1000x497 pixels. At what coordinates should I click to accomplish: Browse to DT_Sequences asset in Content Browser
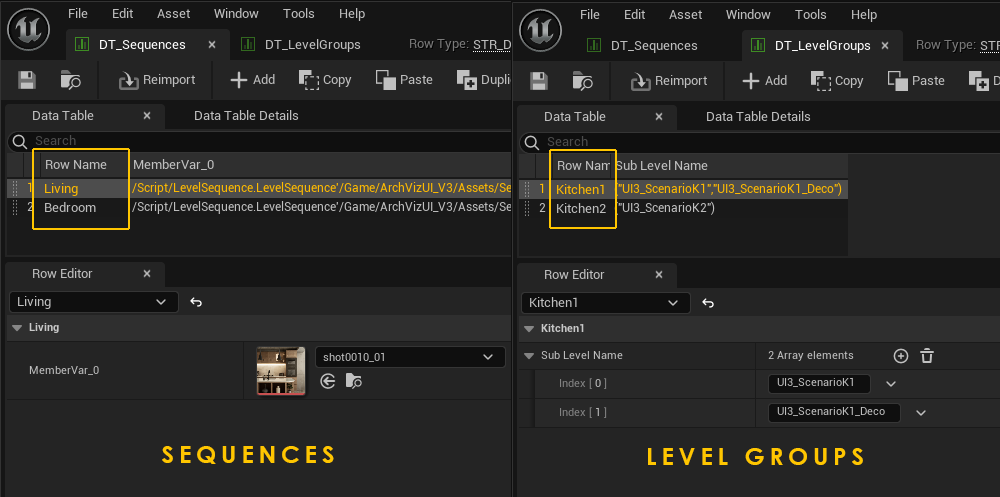[x=70, y=80]
